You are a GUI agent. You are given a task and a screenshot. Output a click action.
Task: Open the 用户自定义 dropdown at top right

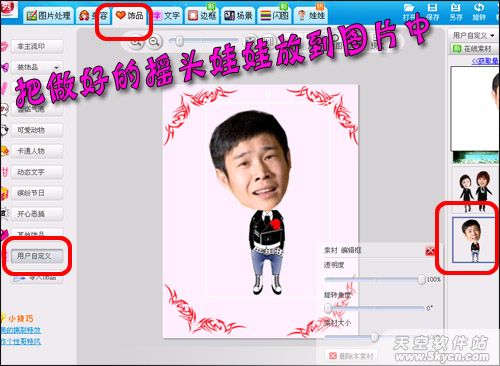[x=473, y=35]
